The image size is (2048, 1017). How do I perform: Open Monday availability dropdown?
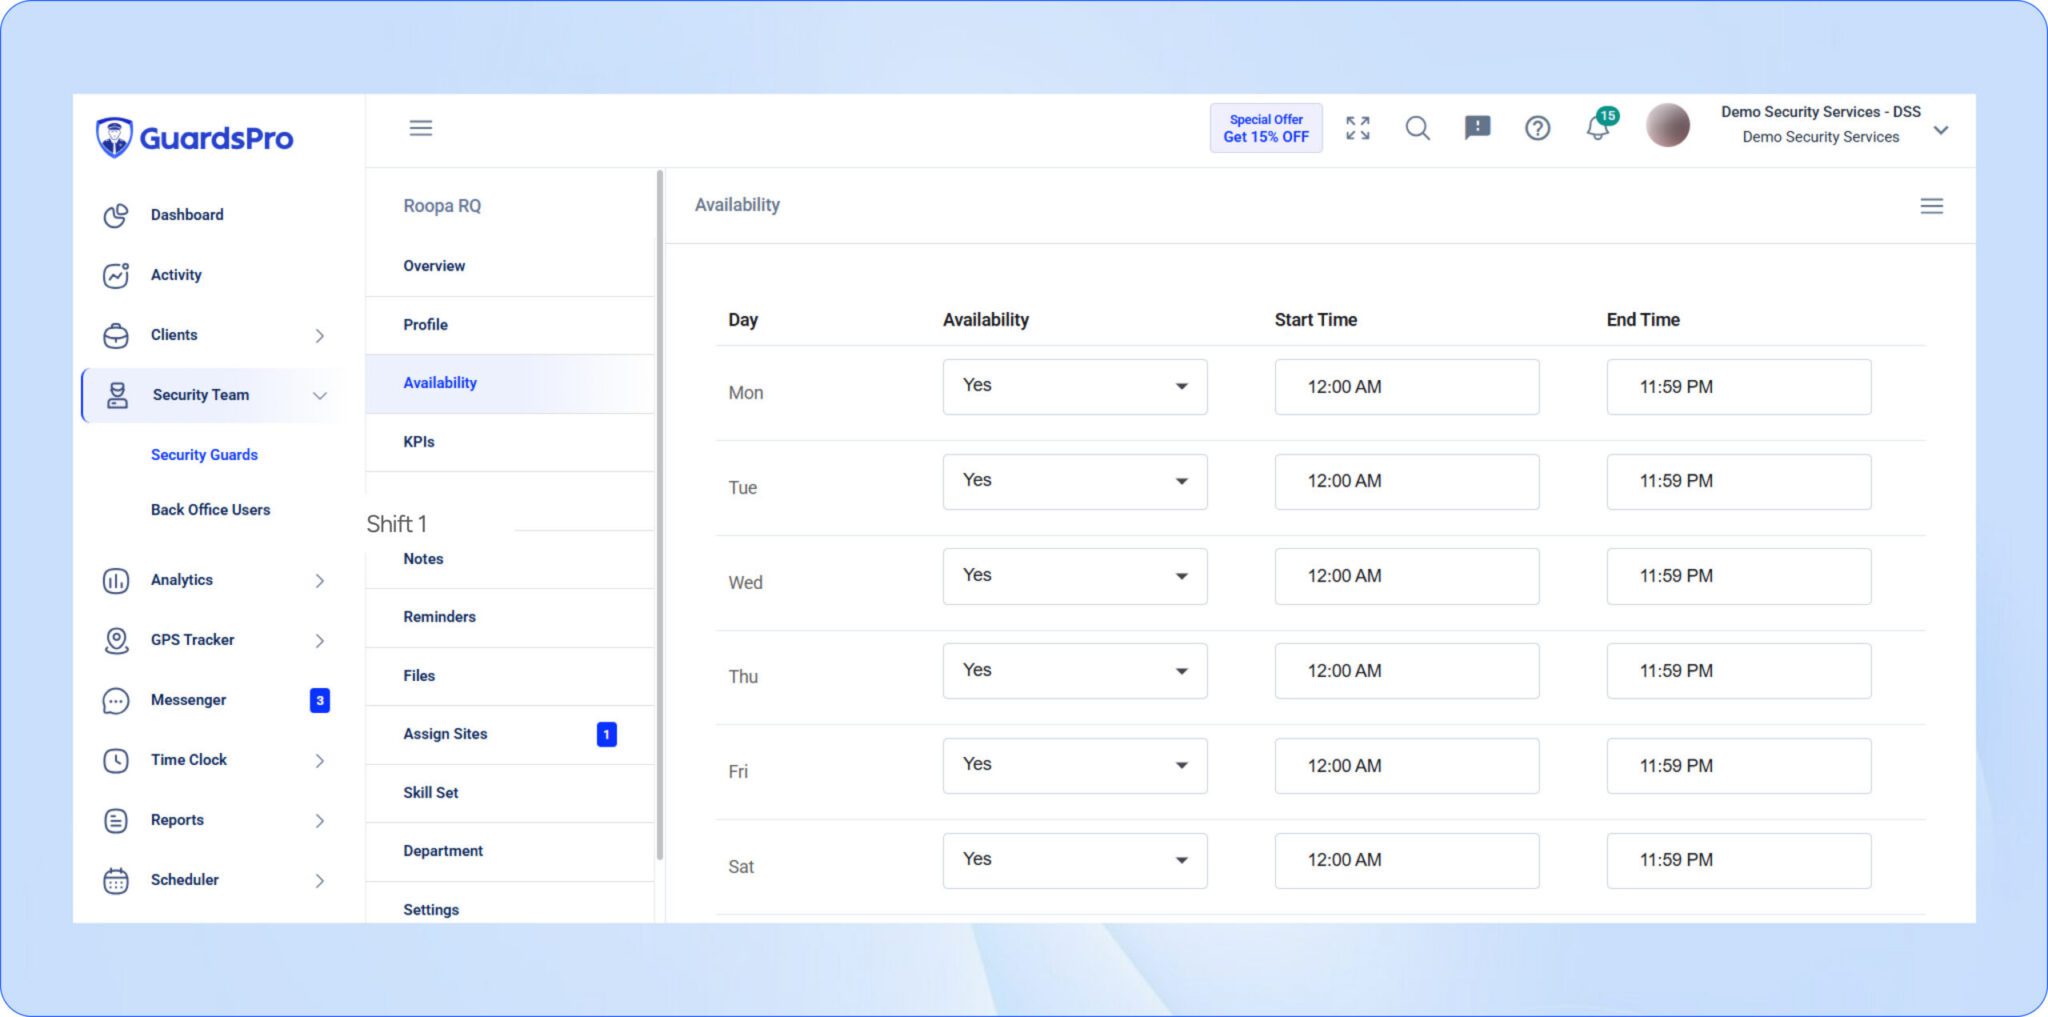click(1075, 387)
